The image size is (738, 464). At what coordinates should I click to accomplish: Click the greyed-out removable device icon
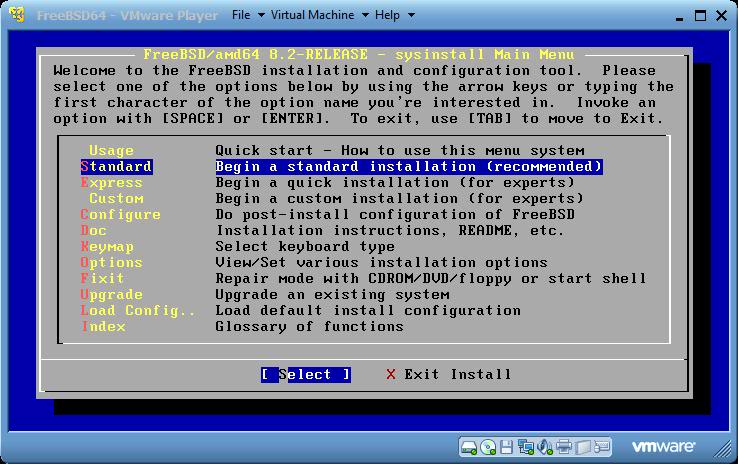583,447
